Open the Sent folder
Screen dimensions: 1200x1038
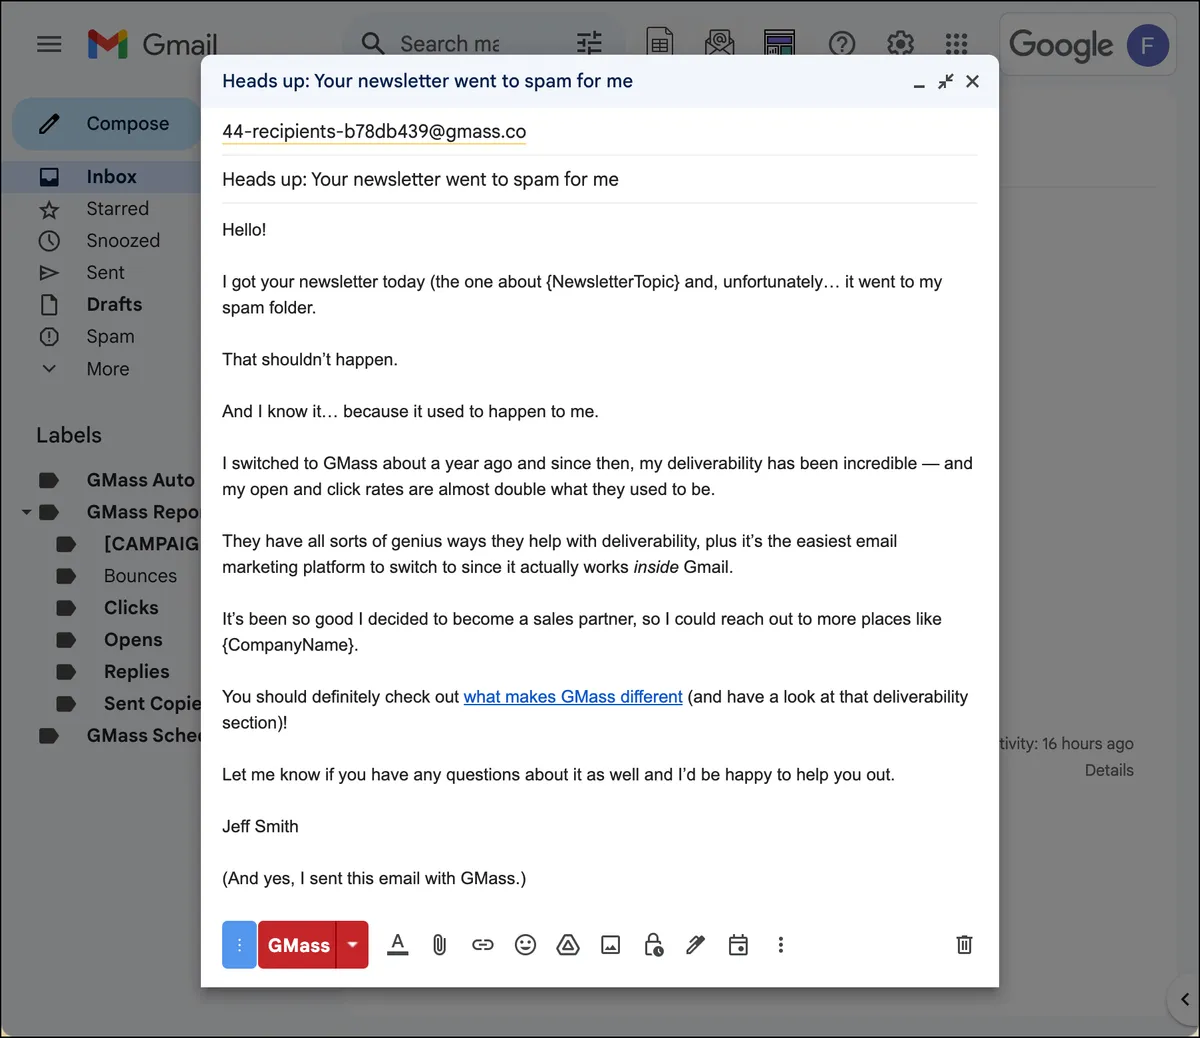coord(105,273)
